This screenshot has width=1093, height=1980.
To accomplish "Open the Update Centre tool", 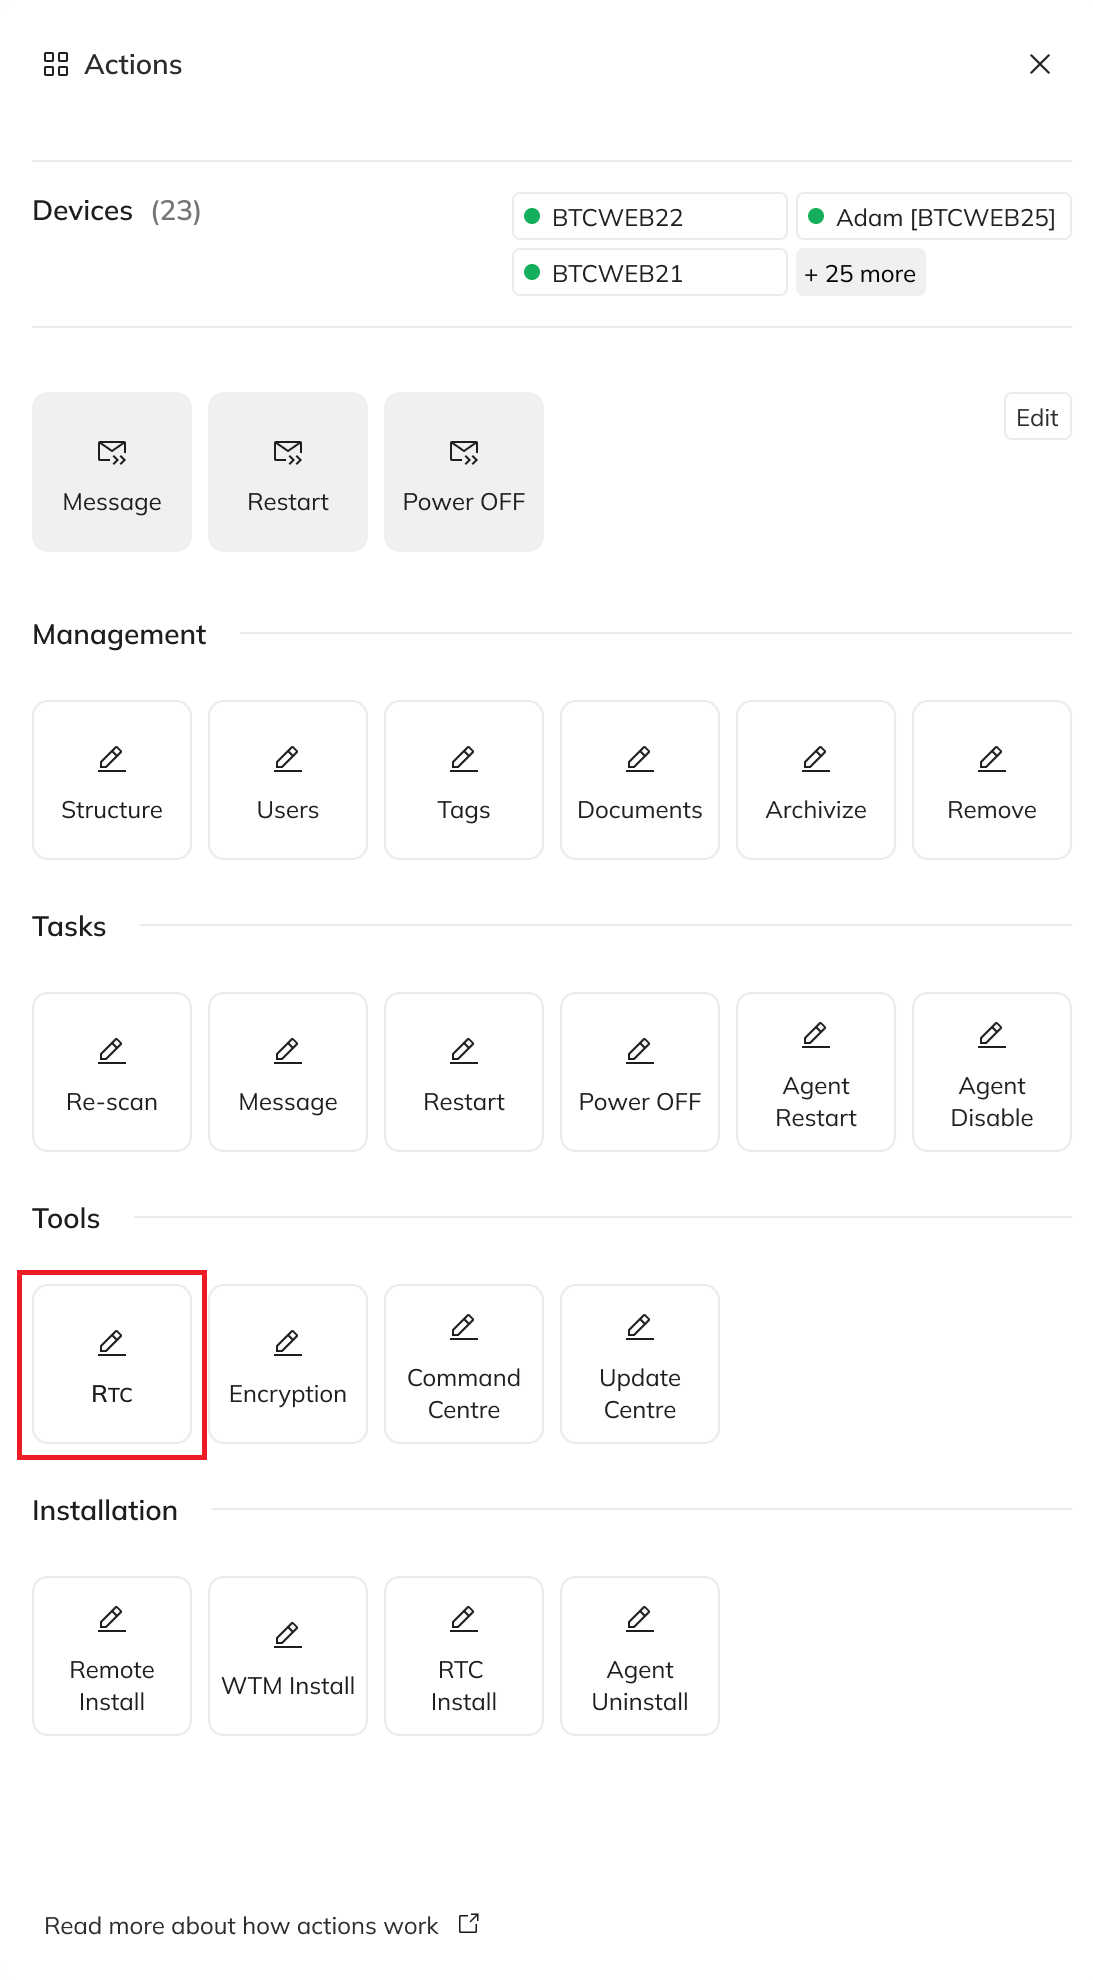I will pos(640,1364).
